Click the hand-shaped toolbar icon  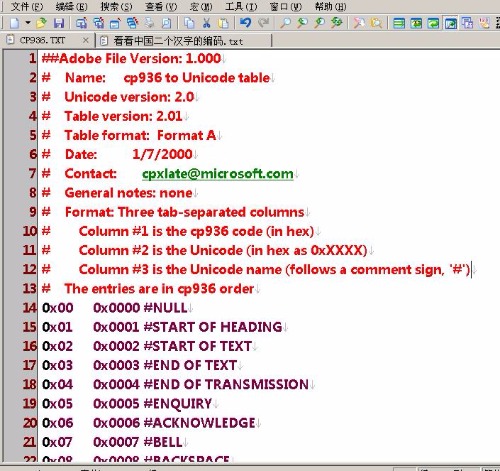484,23
